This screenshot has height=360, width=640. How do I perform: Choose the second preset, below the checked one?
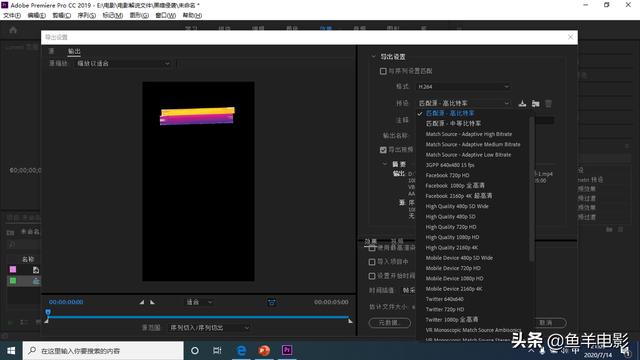pos(453,123)
